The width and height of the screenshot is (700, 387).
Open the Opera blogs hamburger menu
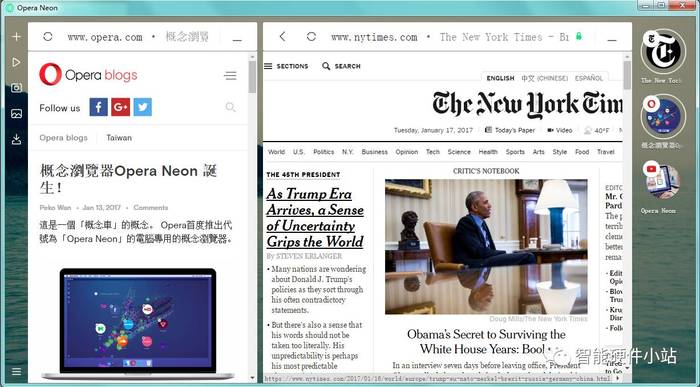coord(230,75)
